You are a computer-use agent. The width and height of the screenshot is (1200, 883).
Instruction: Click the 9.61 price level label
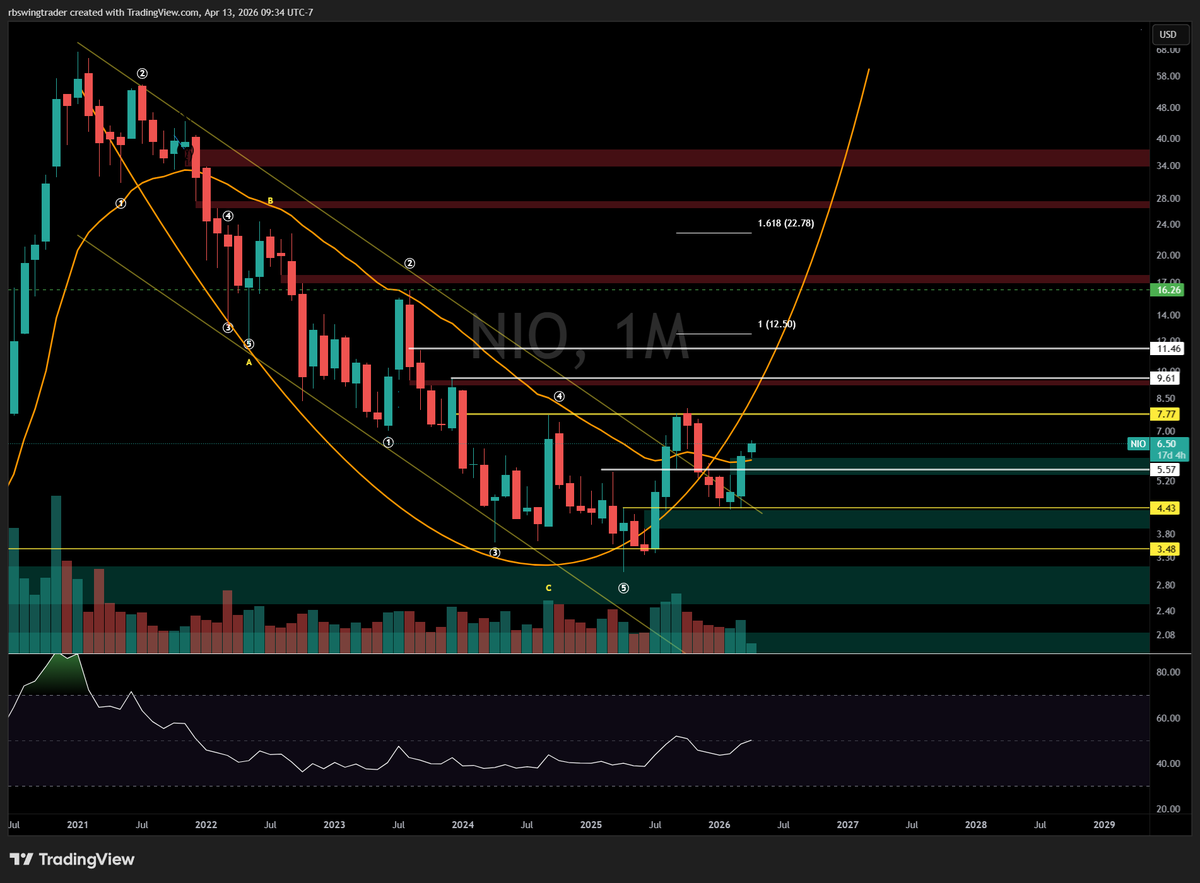[1166, 379]
